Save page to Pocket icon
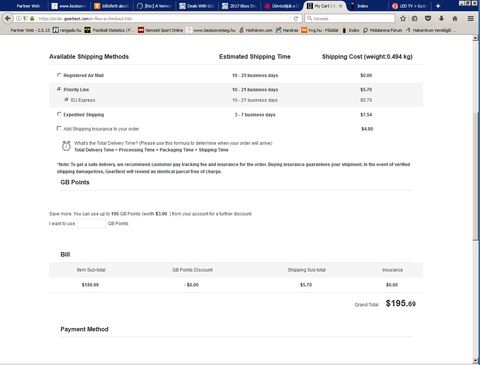The height and width of the screenshot is (365, 480). coord(428,19)
